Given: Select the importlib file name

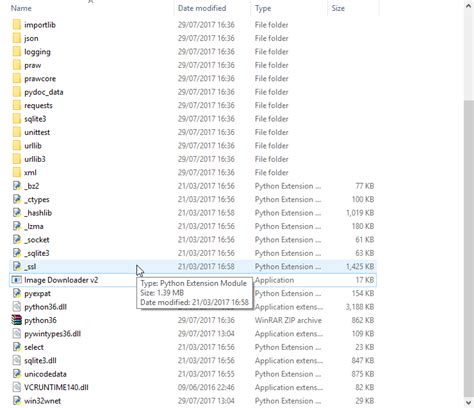Looking at the screenshot, I should 40,25.
